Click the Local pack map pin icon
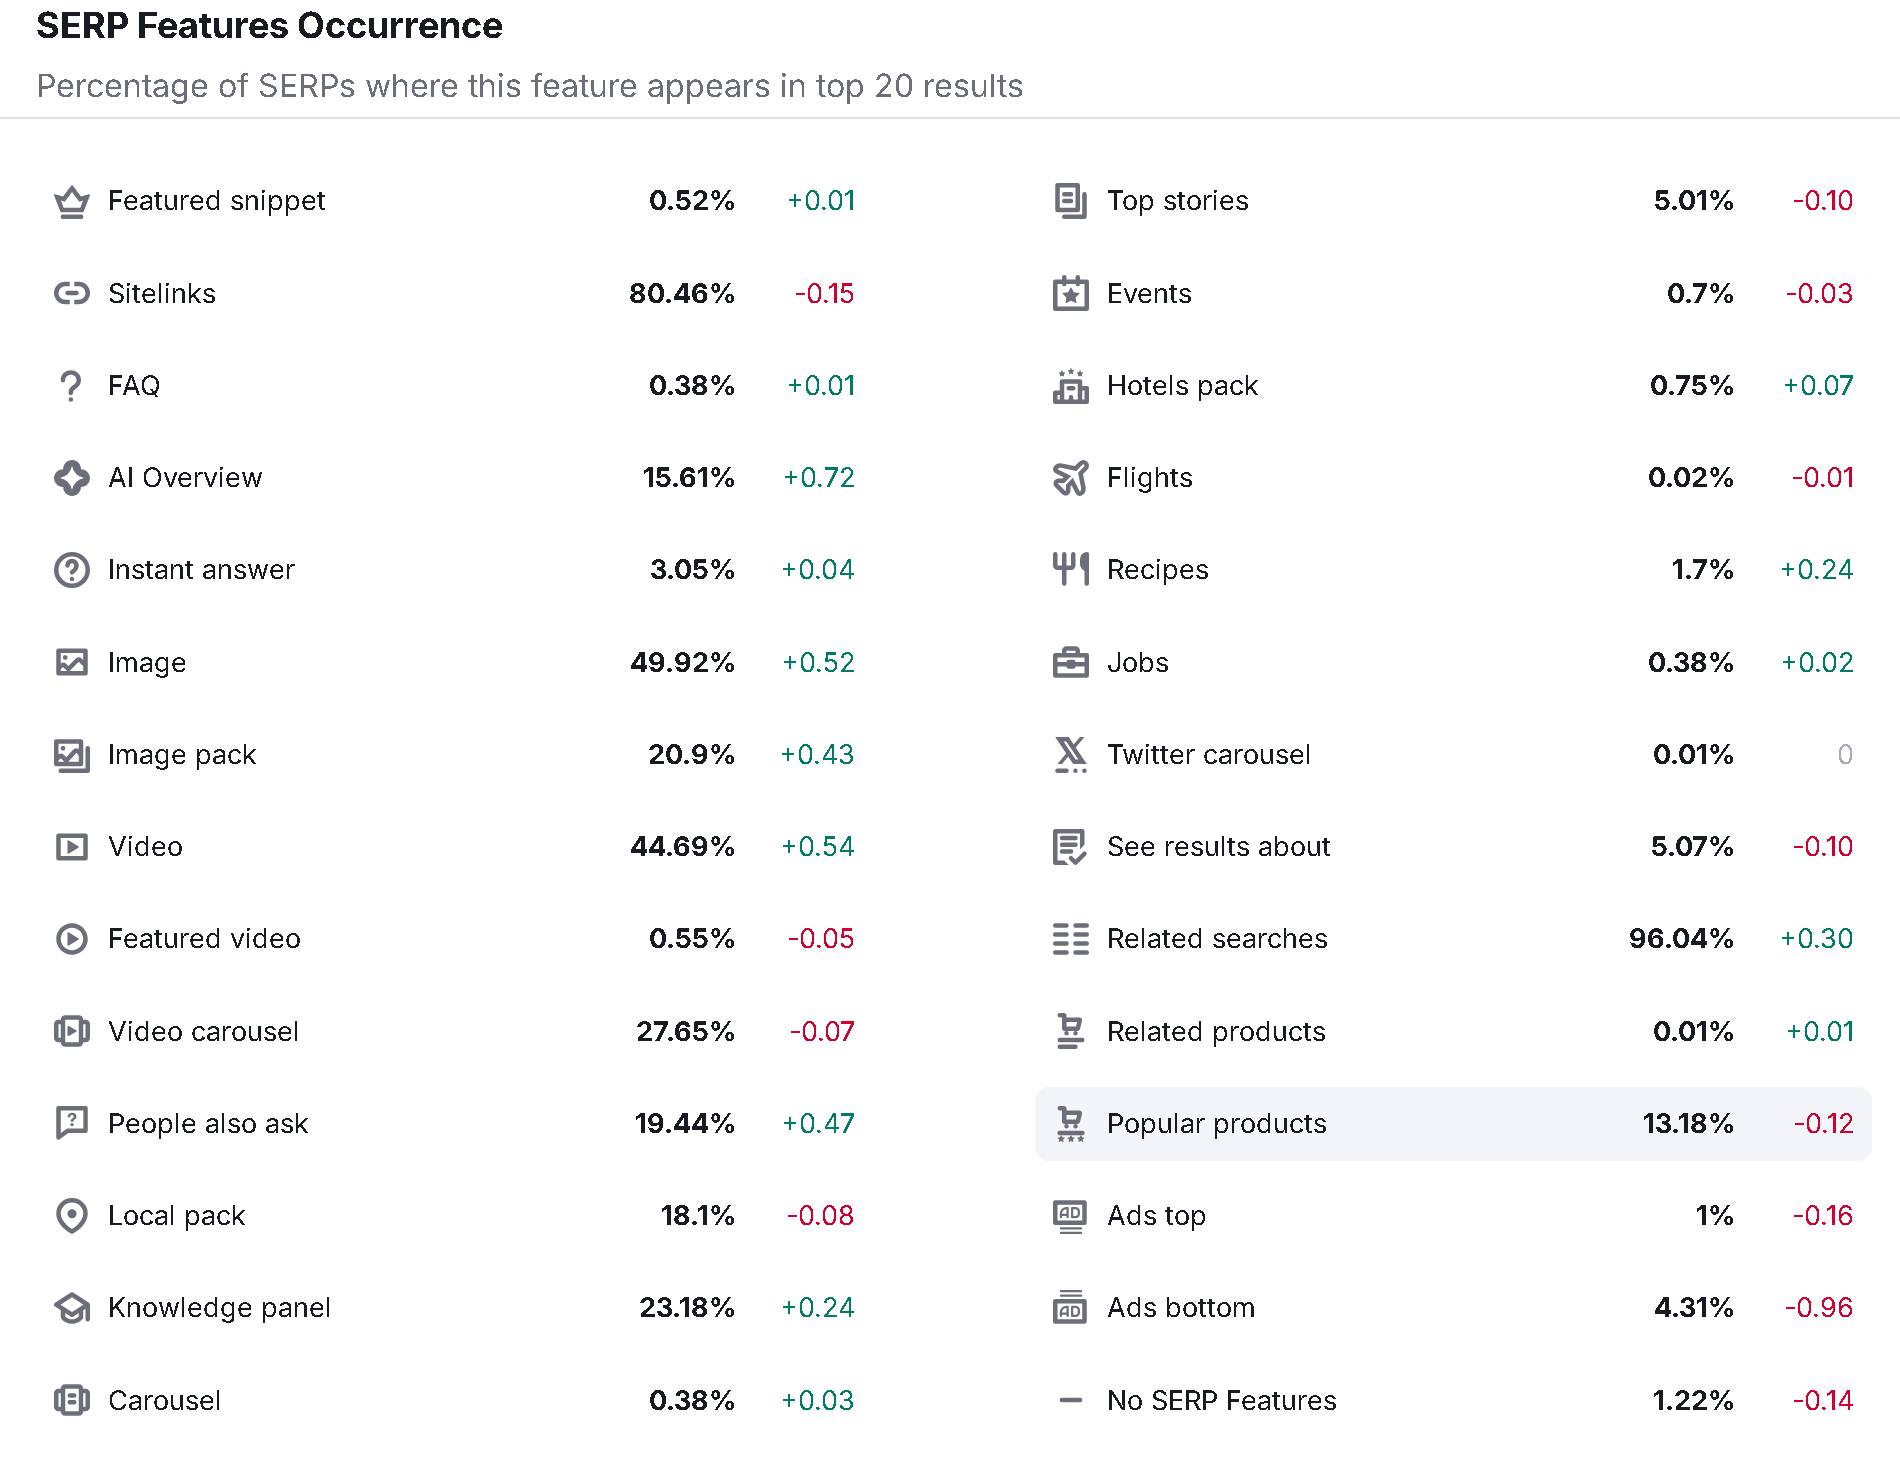The height and width of the screenshot is (1469, 1900). pos(71,1216)
